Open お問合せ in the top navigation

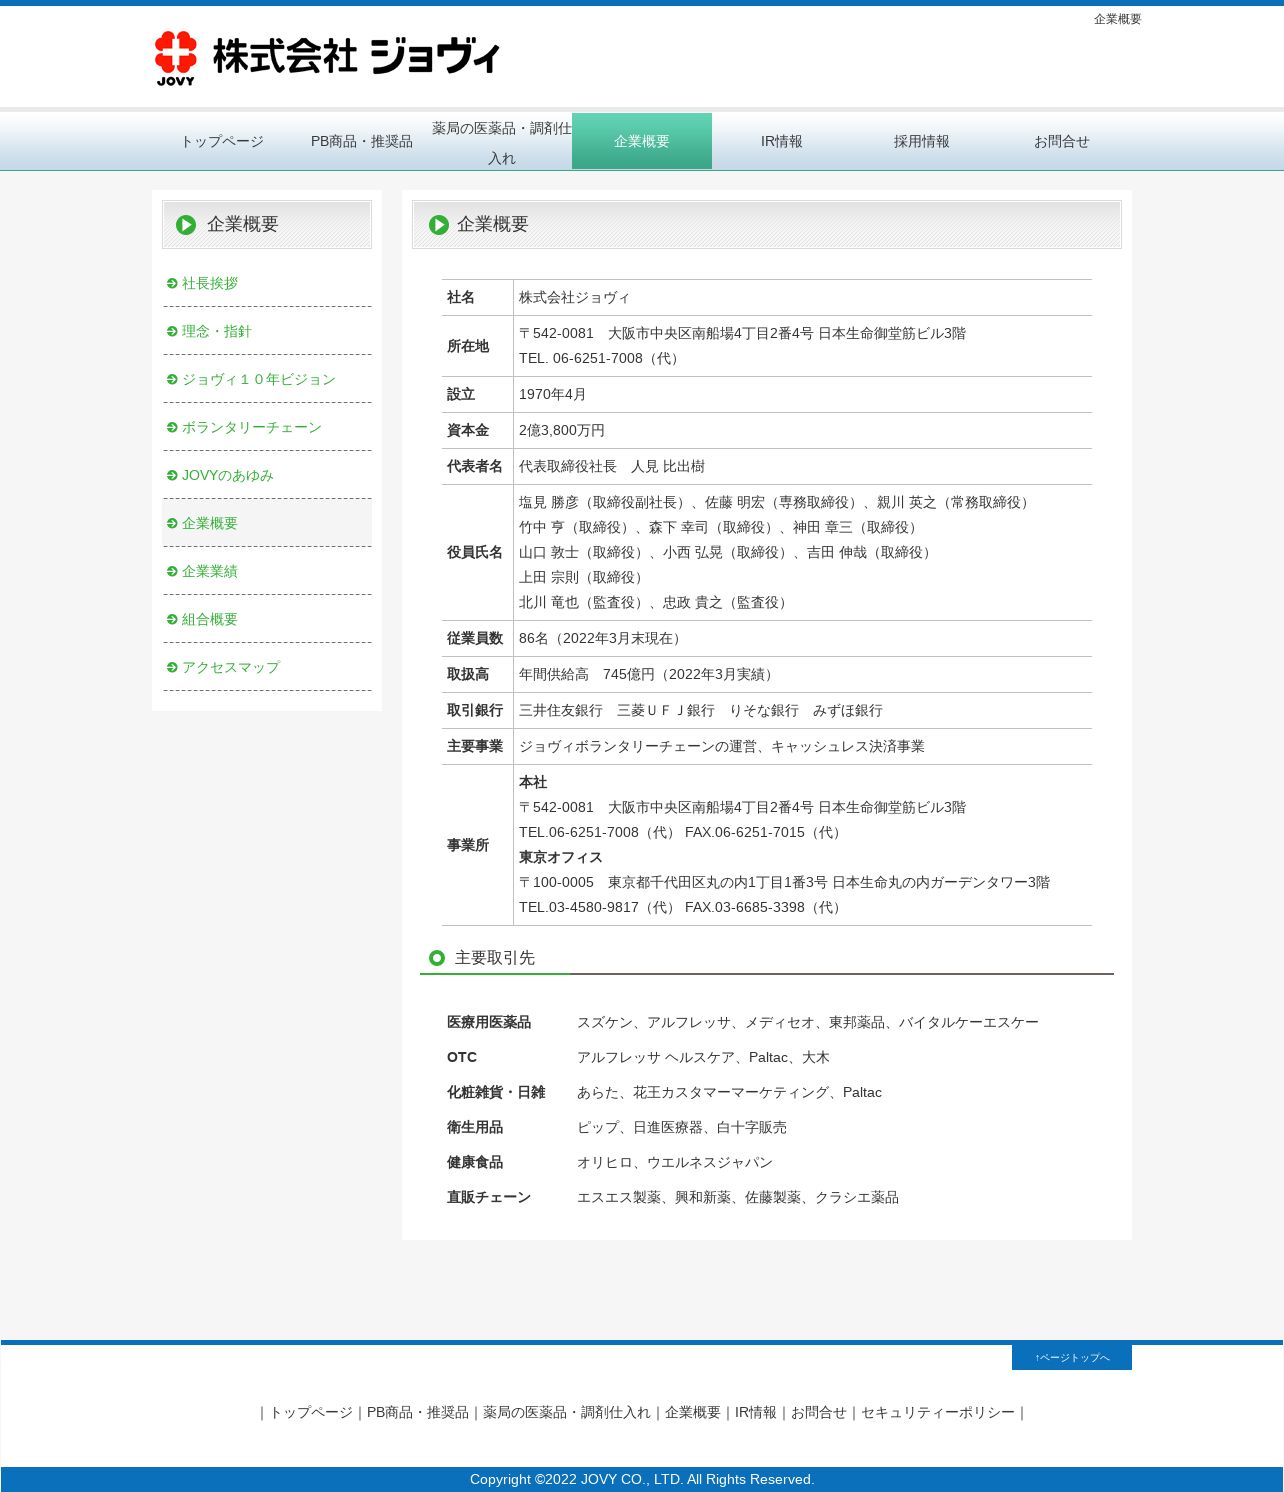point(1062,142)
